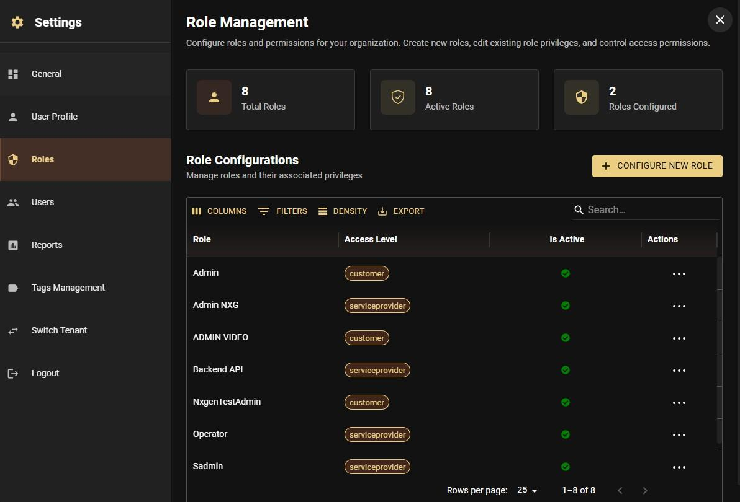This screenshot has width=740, height=502.
Task: Click the active checkmark for Operator
Action: 565,434
